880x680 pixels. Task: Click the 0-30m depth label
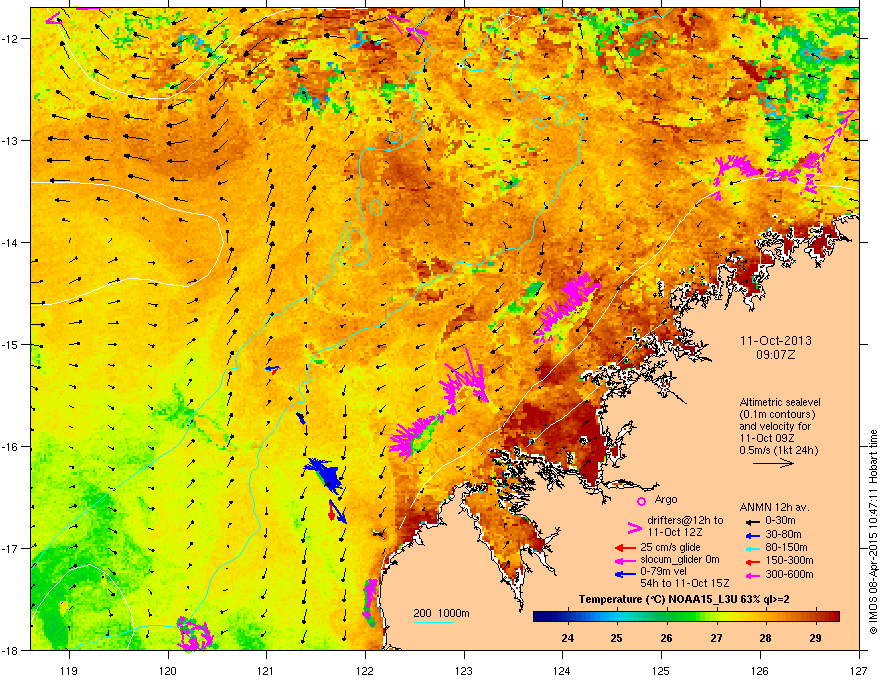click(x=781, y=521)
